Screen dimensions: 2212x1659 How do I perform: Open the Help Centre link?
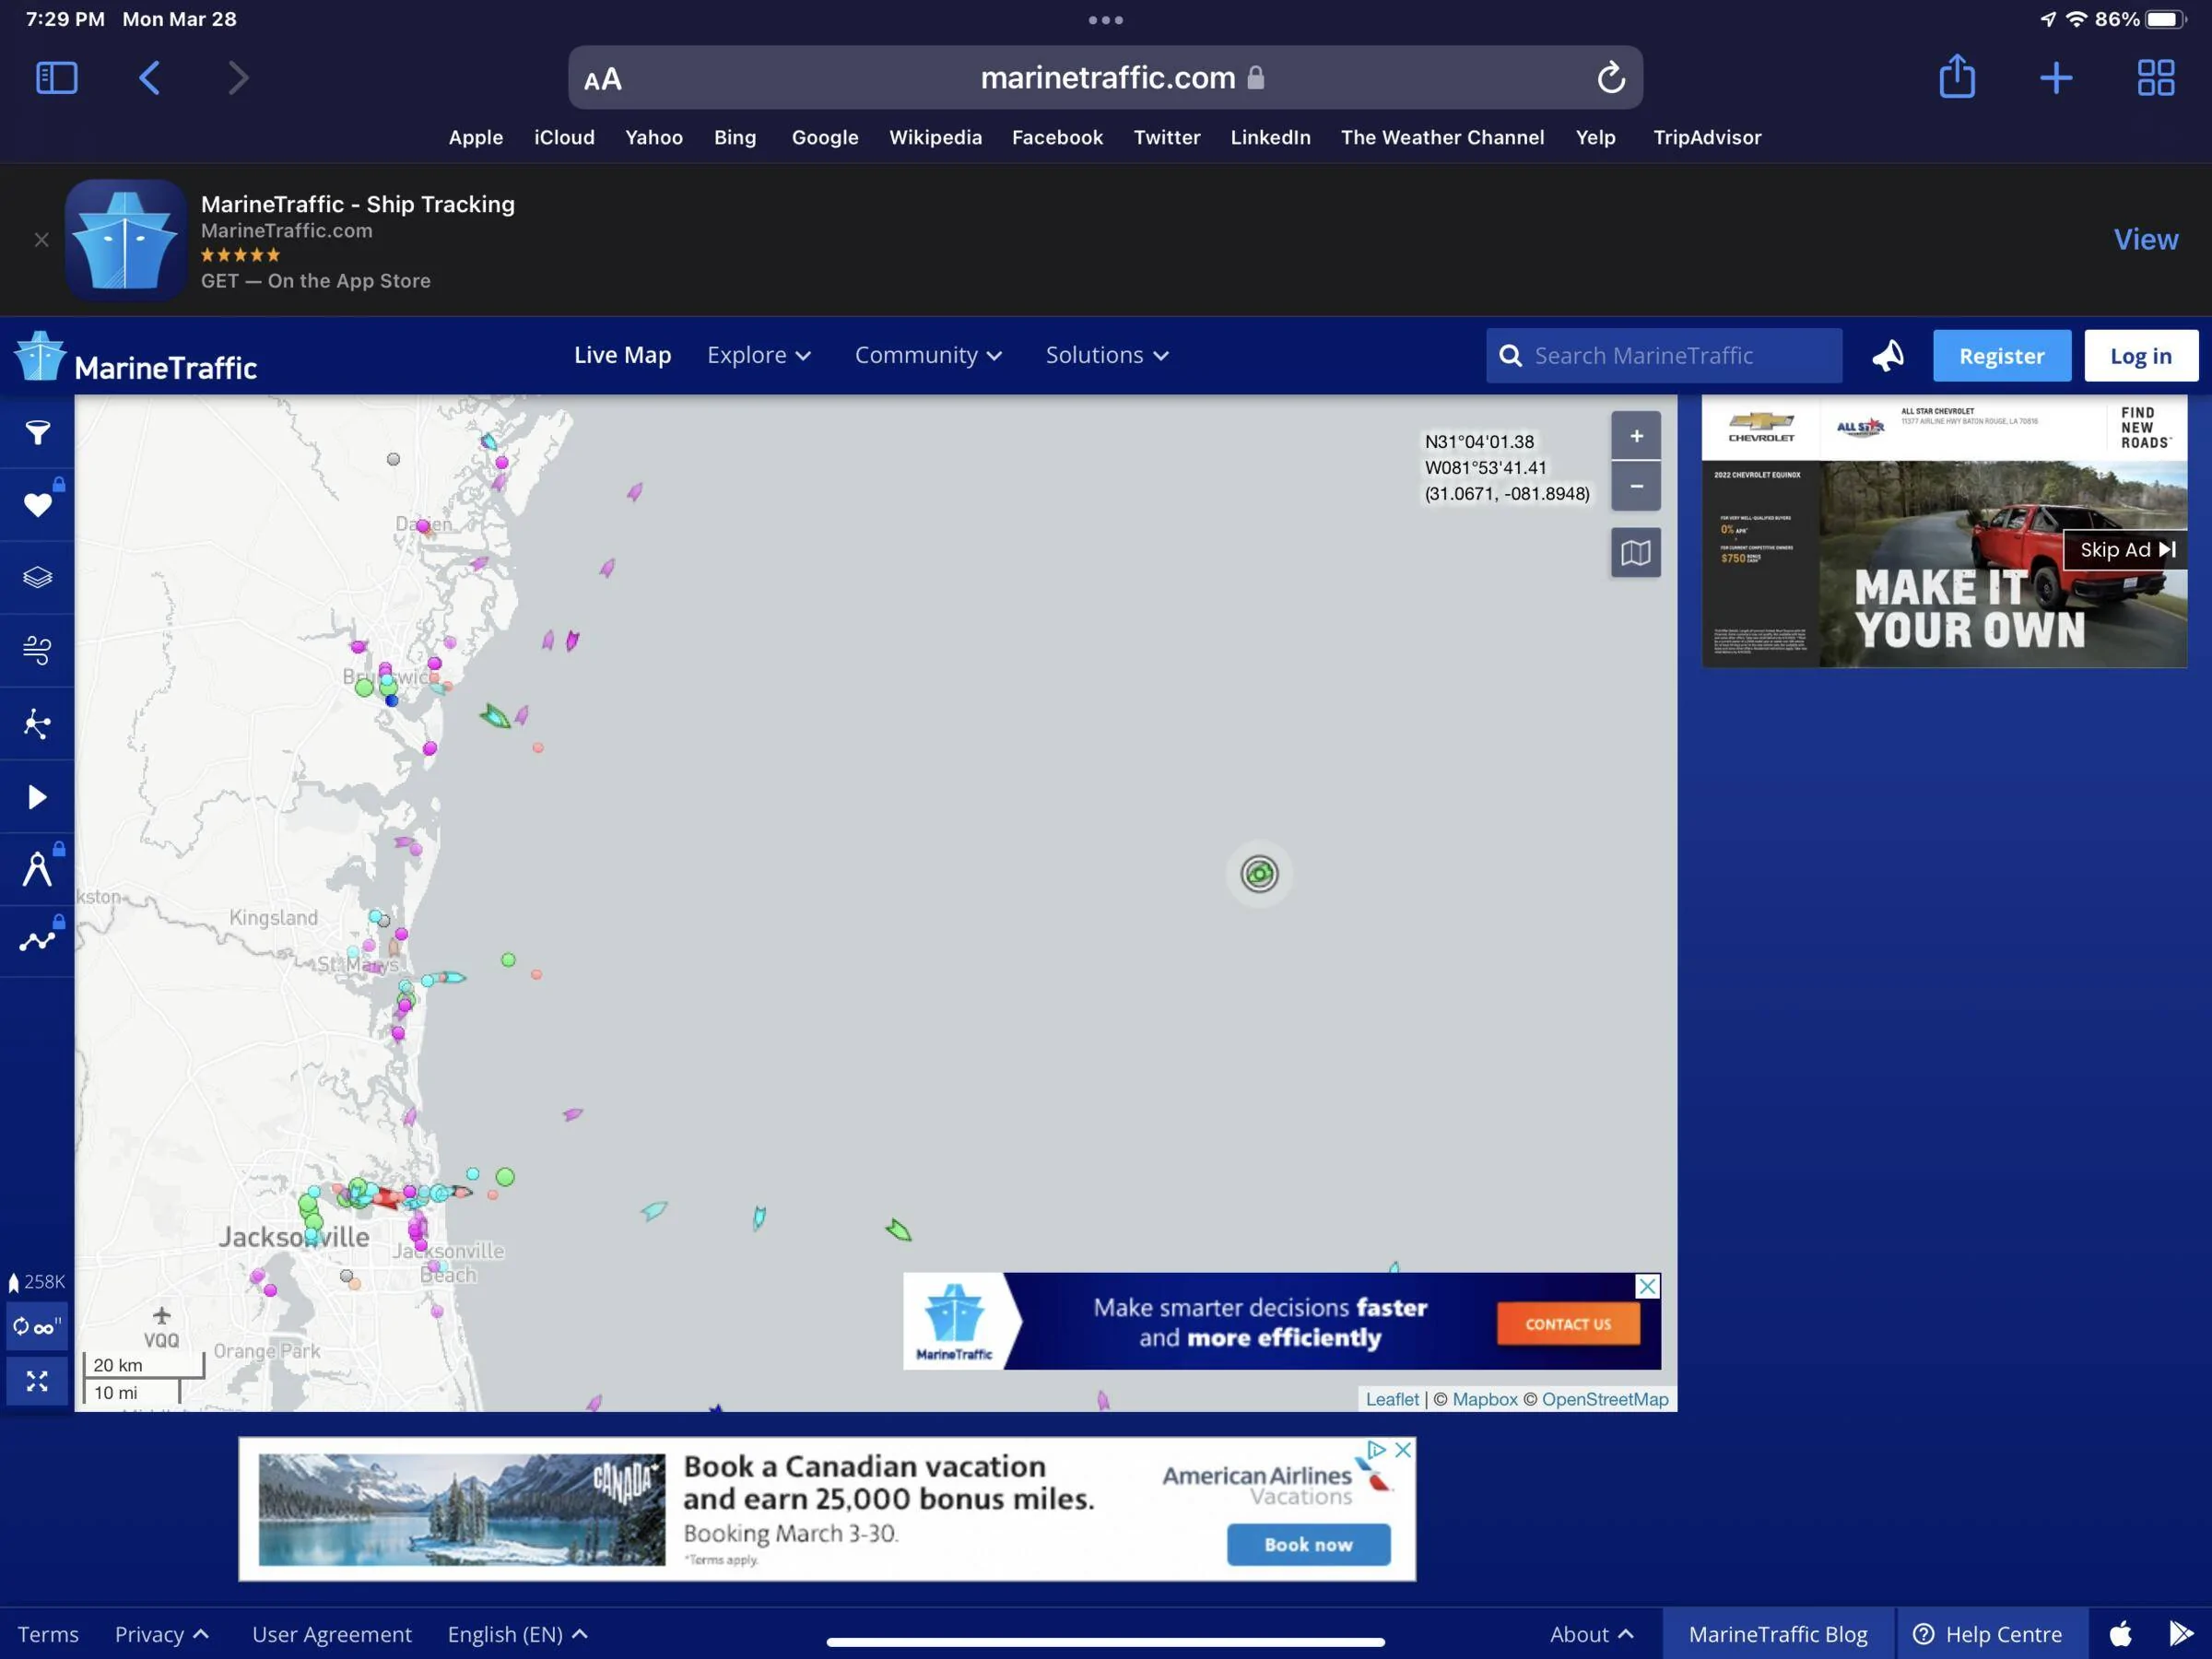click(1987, 1634)
